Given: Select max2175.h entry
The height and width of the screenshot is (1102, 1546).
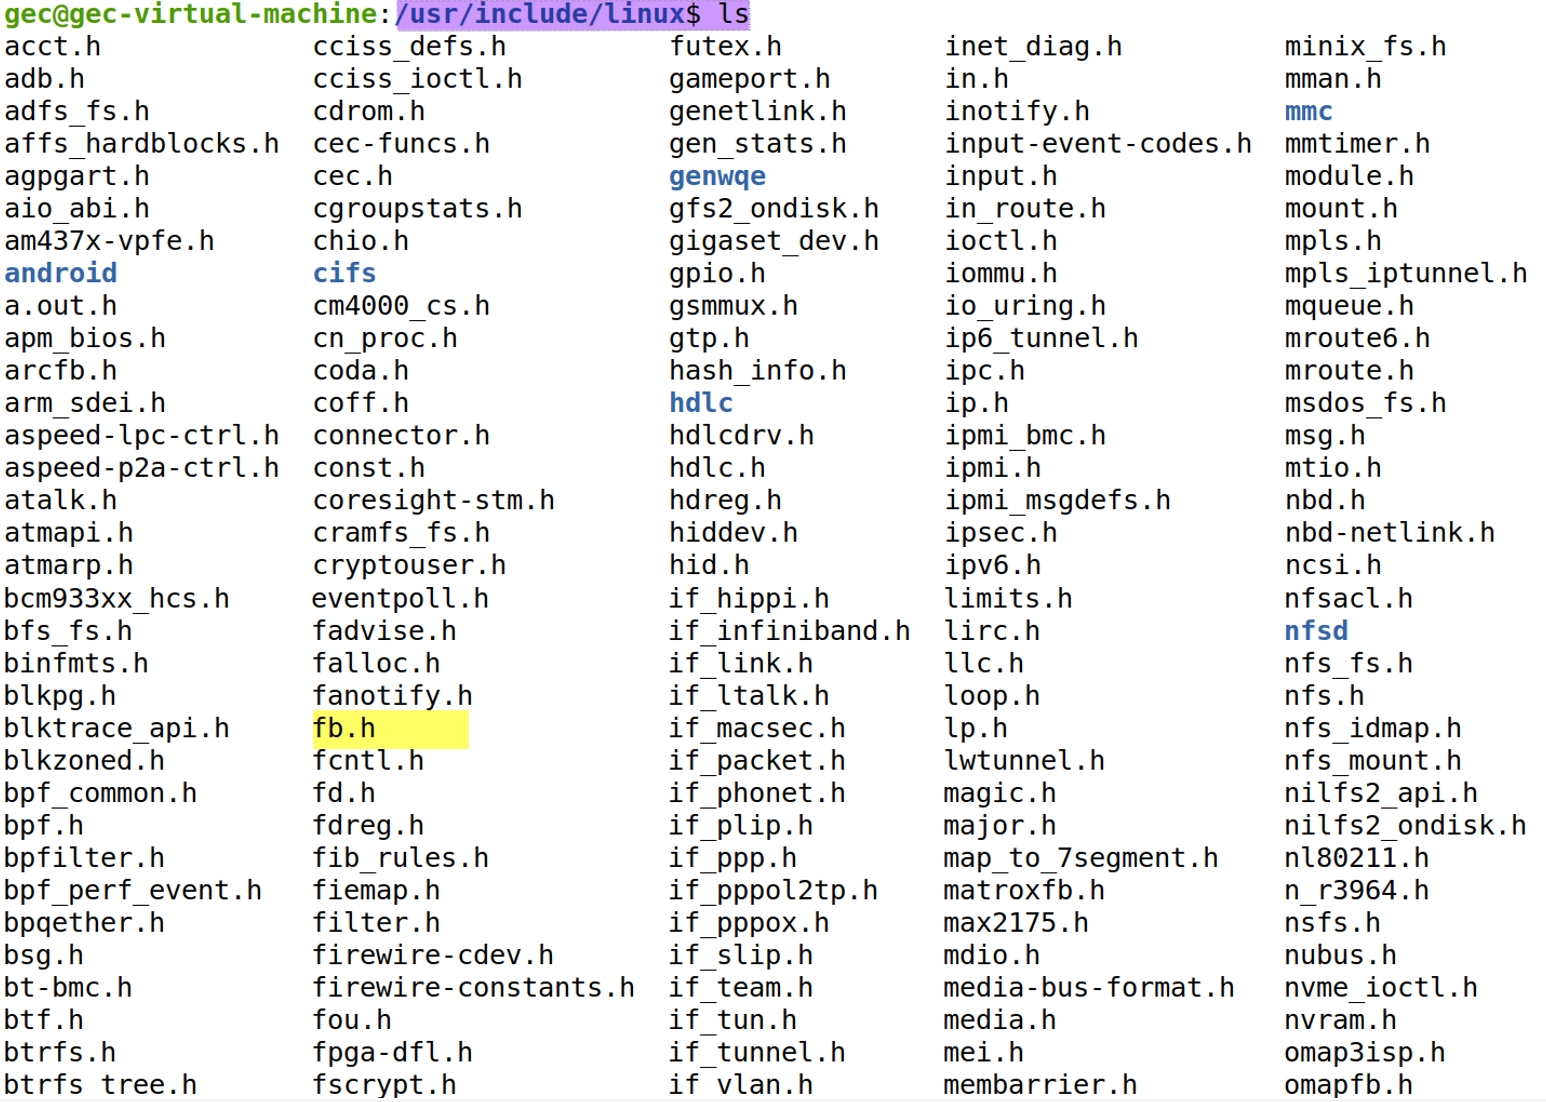Looking at the screenshot, I should 1016,923.
